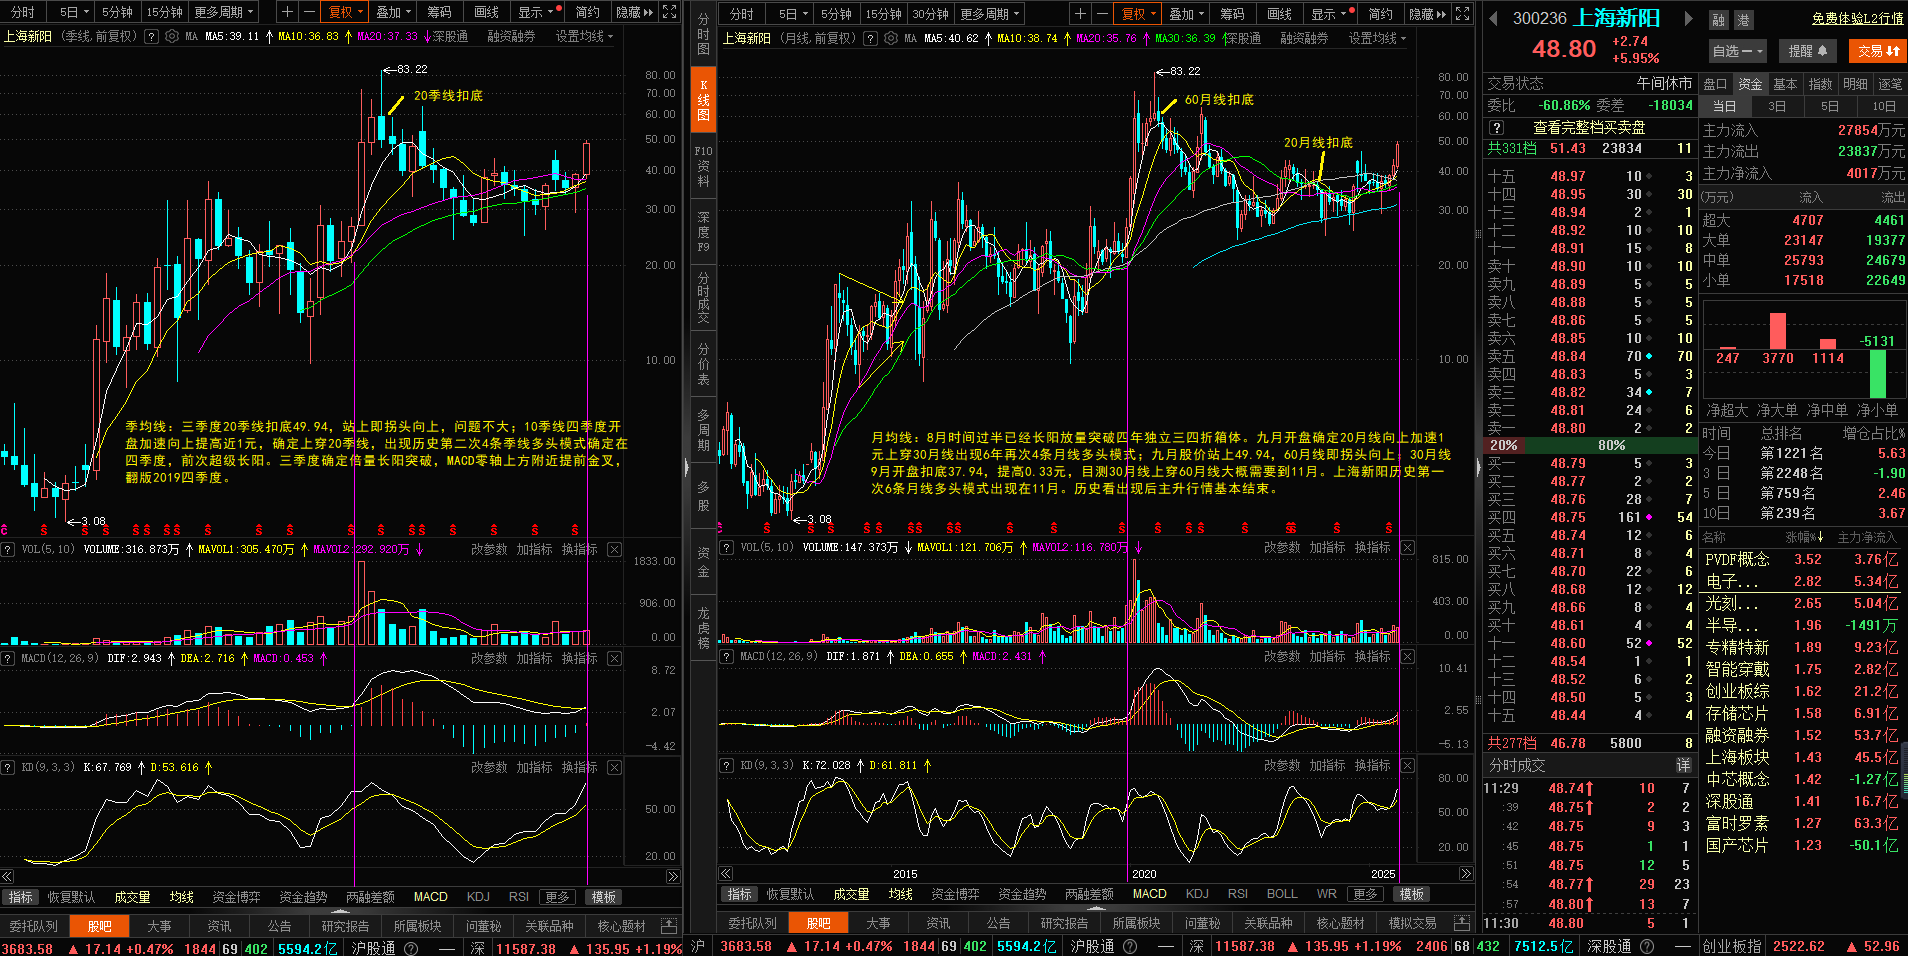The width and height of the screenshot is (1908, 956).
Task: Close the right chart KD indicator pane
Action: click(1407, 765)
